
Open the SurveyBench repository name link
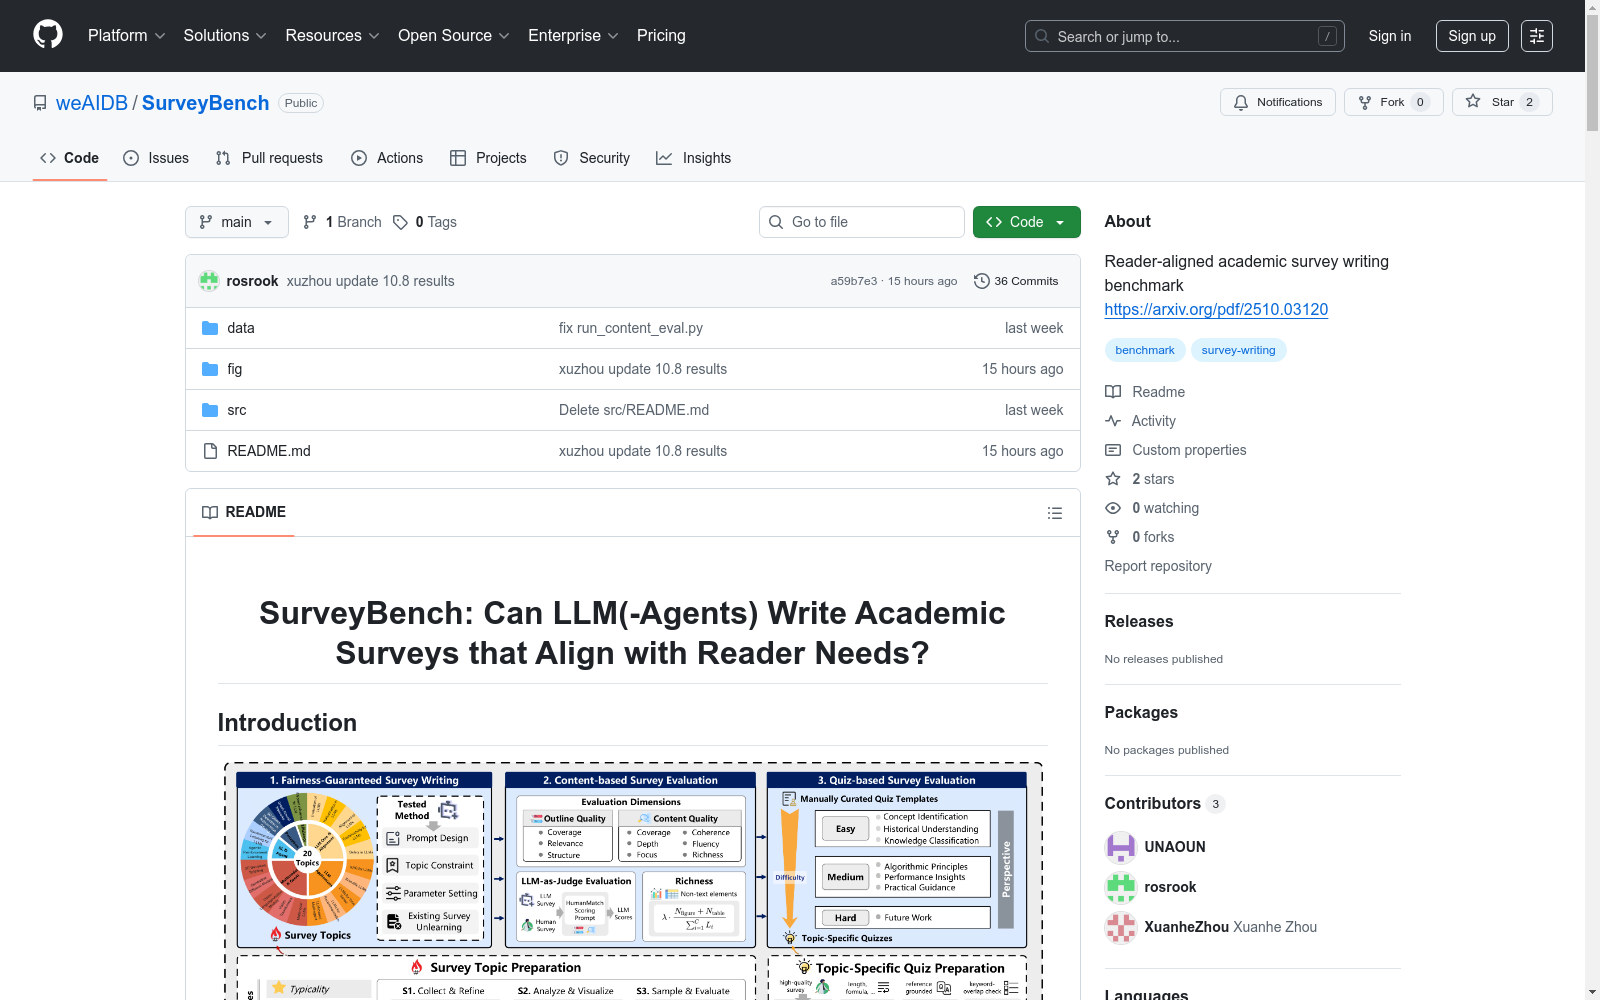click(206, 103)
